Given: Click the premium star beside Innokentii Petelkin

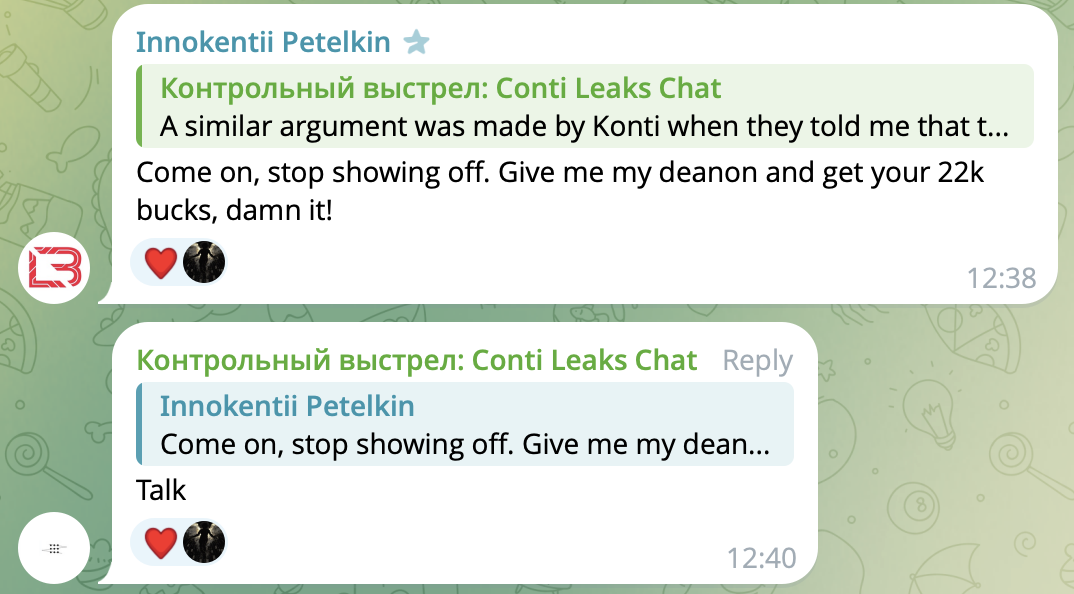Looking at the screenshot, I should coord(416,42).
